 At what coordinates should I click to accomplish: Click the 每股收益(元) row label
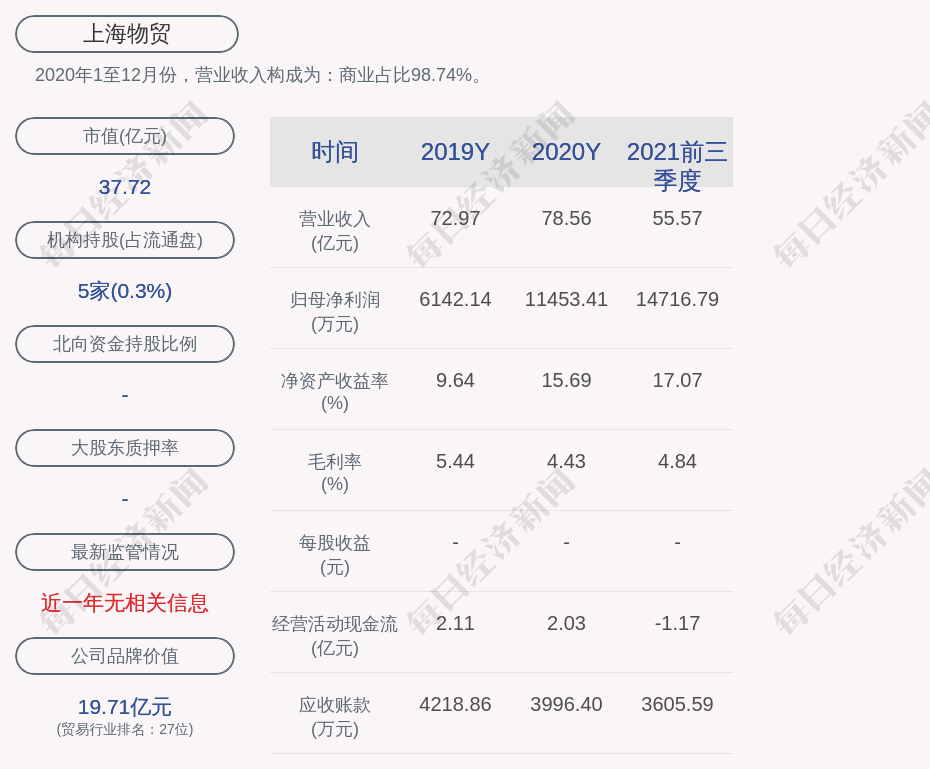pyautogui.click(x=335, y=555)
